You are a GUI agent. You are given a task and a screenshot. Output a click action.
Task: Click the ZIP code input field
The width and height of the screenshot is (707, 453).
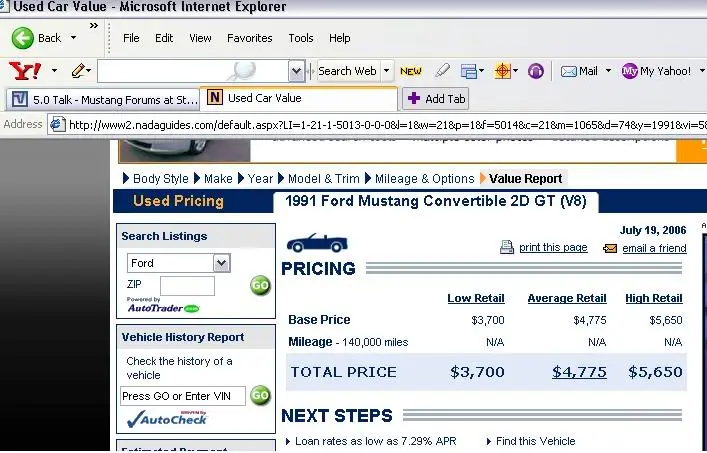[x=187, y=286]
